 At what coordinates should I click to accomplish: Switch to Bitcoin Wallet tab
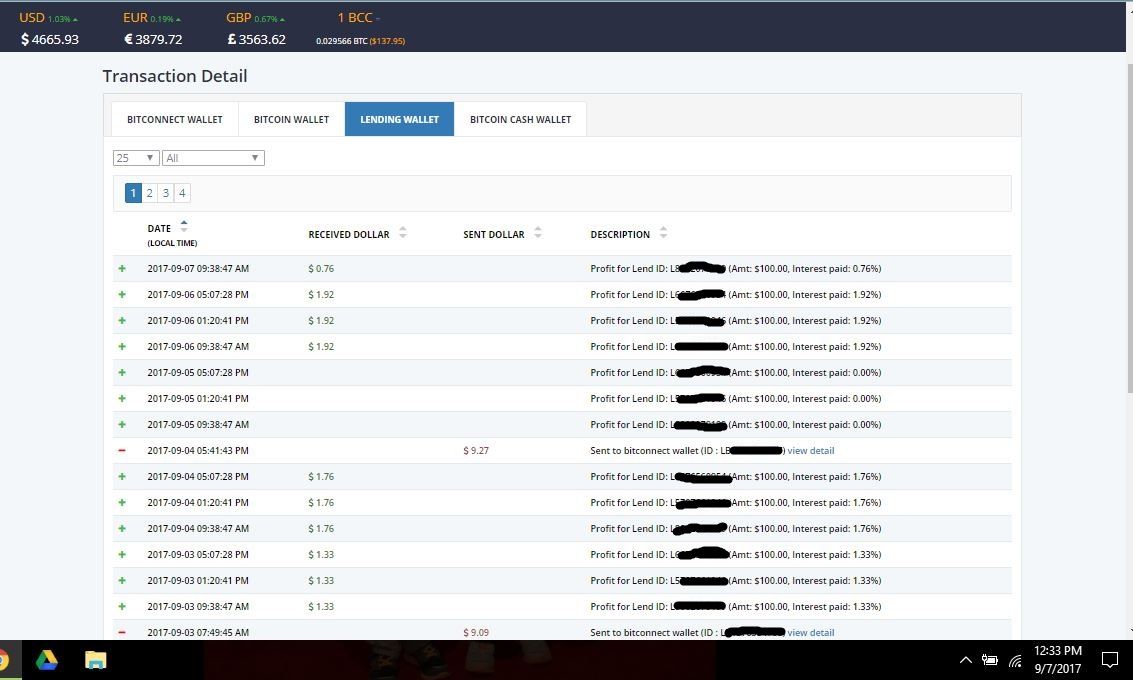[x=291, y=119]
